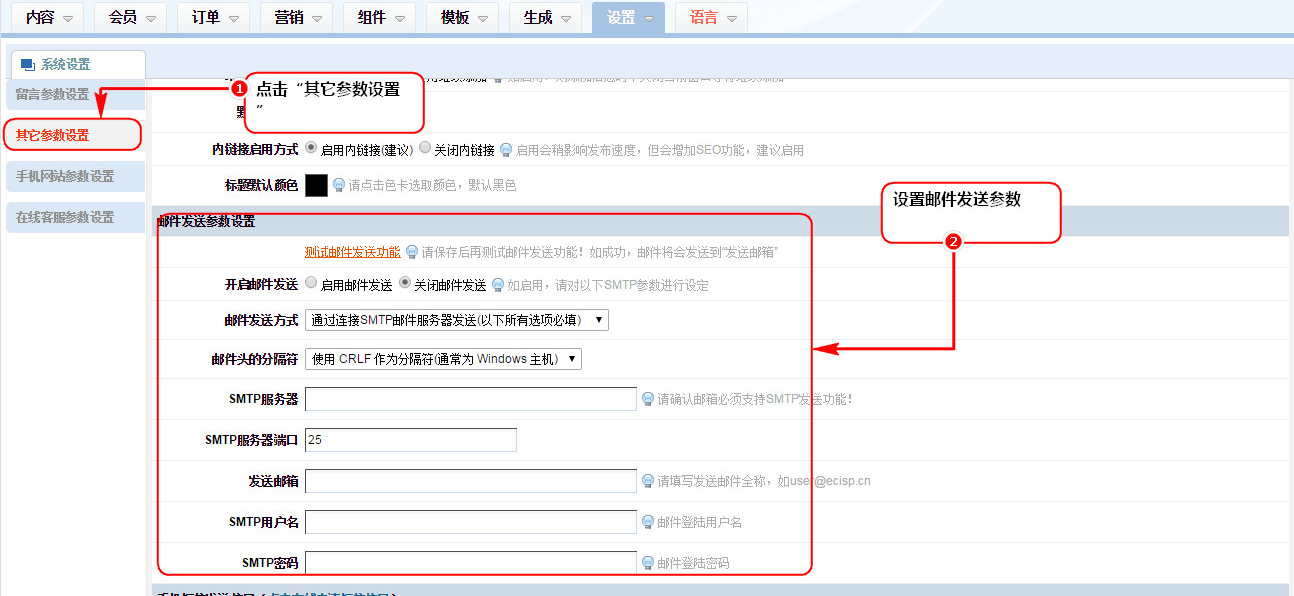Open the 设置 top menu dropdown
Image resolution: width=1294 pixels, height=596 pixels.
628,18
